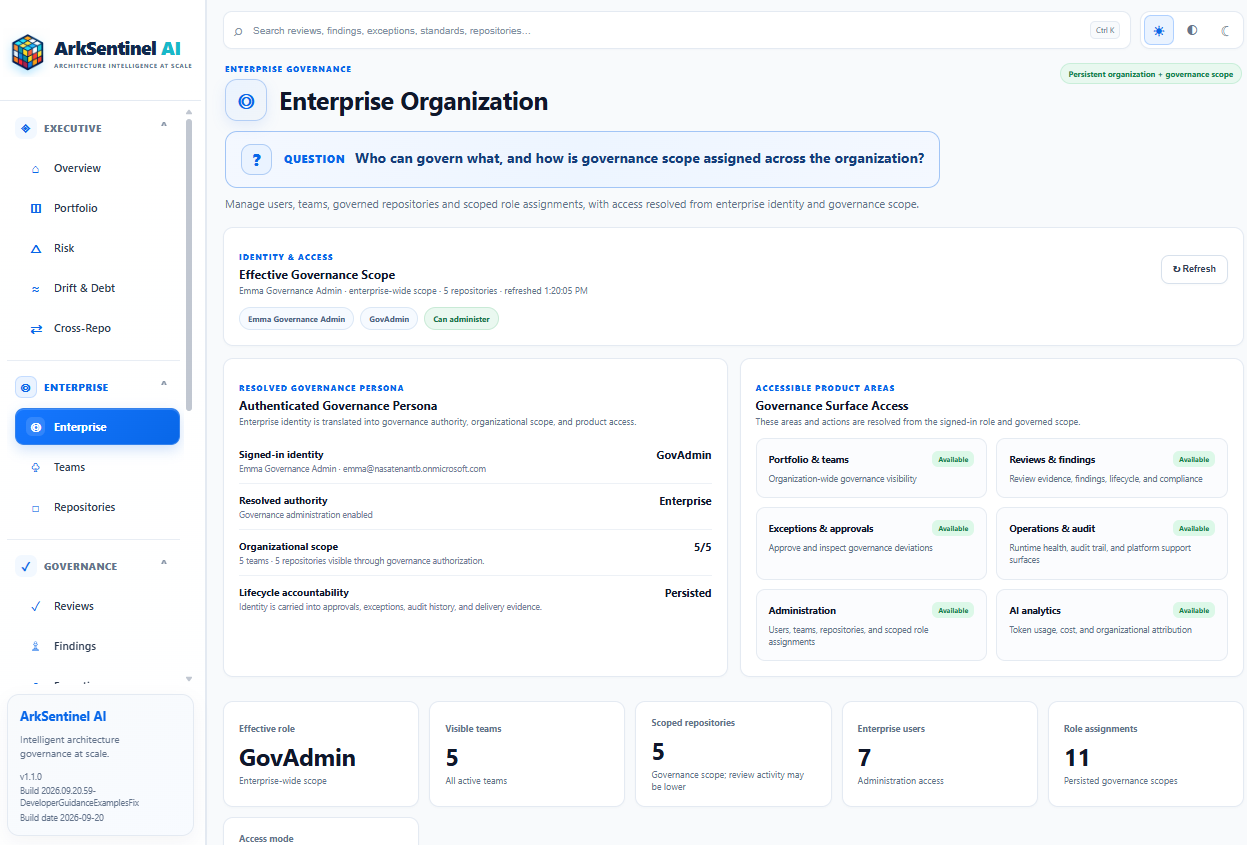This screenshot has width=1247, height=845.
Task: Open the Reviews page
Action: [x=97, y=607]
